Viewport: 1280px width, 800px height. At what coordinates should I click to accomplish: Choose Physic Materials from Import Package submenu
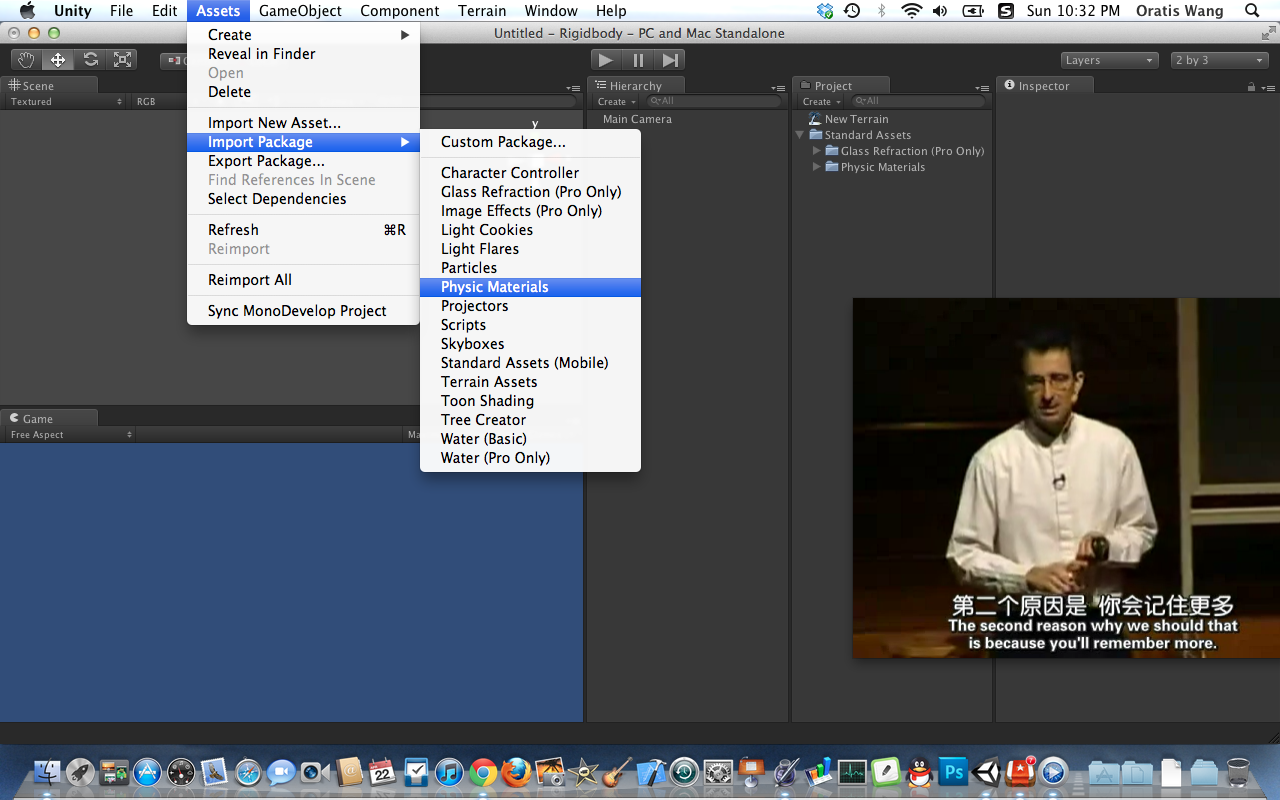click(530, 287)
